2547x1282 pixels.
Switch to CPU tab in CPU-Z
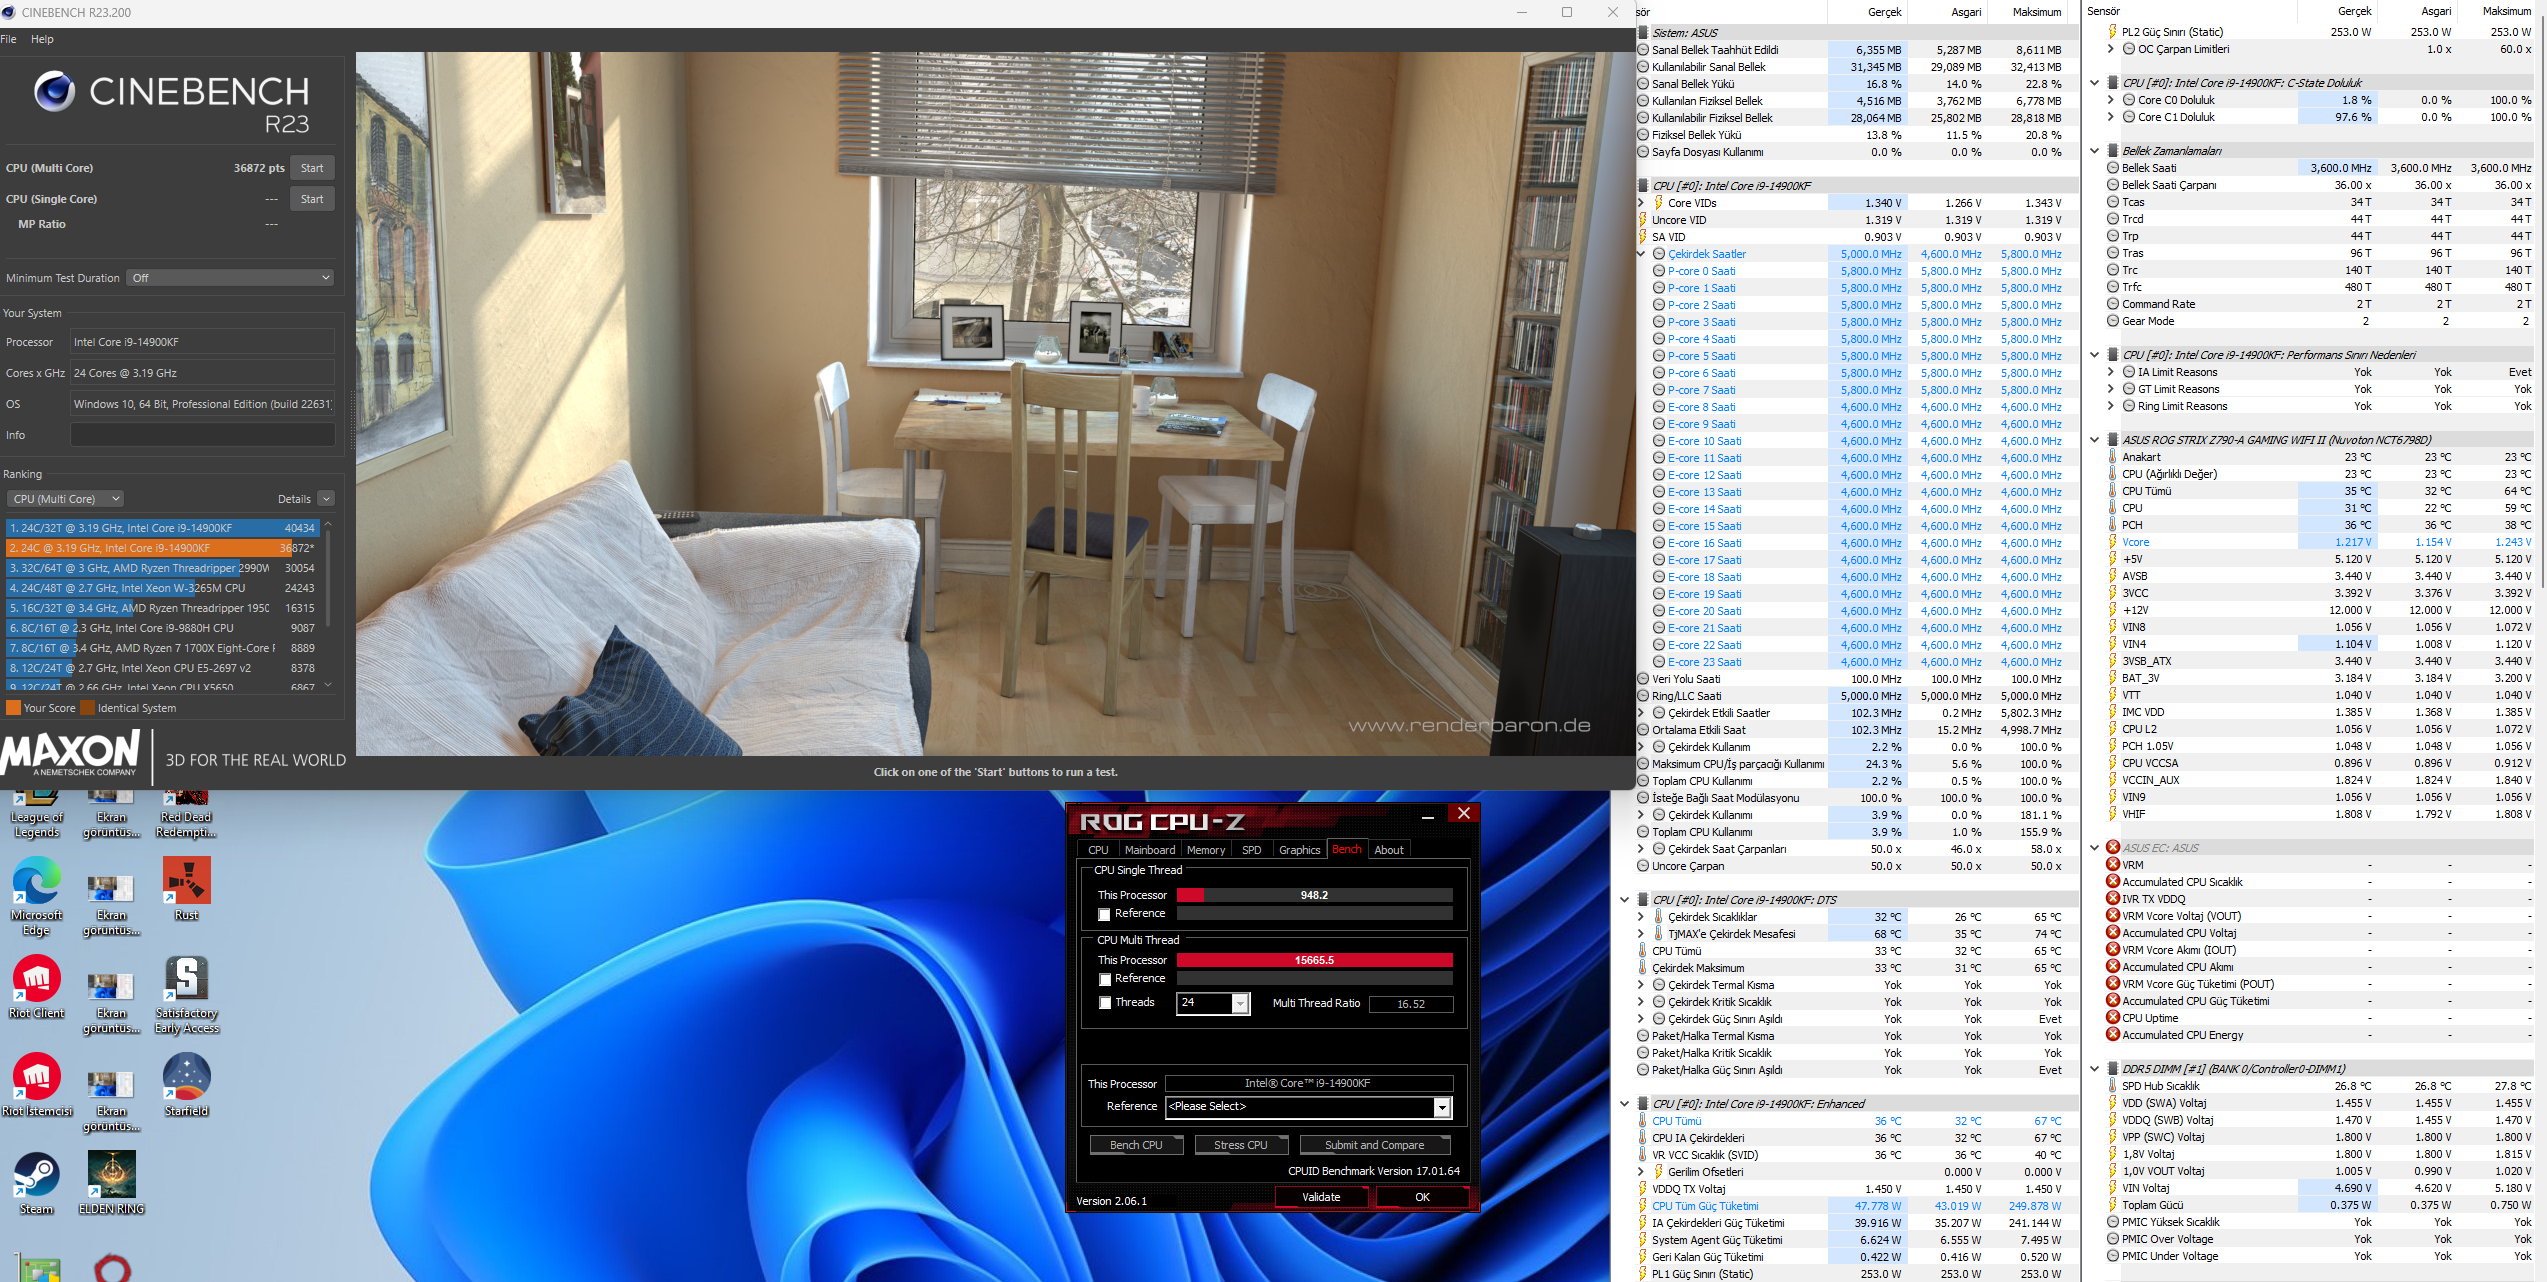(x=1098, y=850)
